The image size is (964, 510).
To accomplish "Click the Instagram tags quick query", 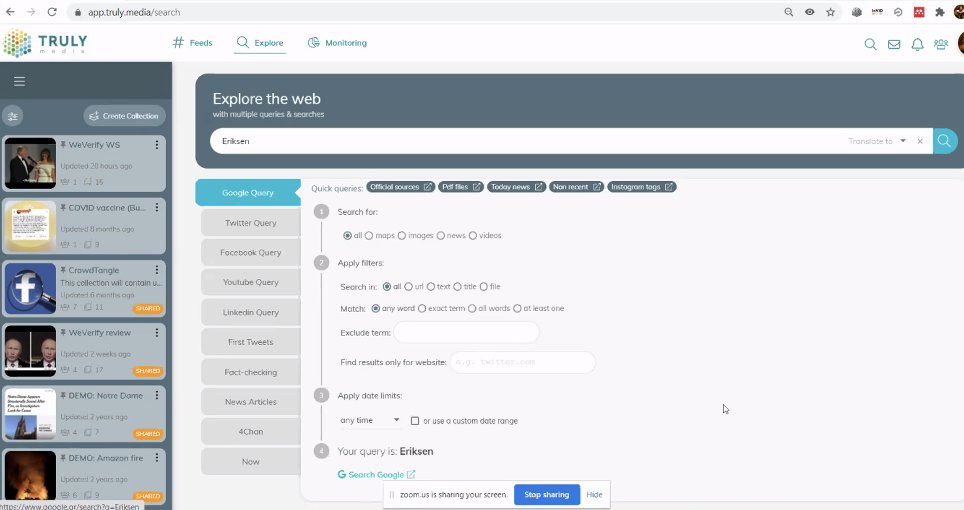I will tap(642, 187).
